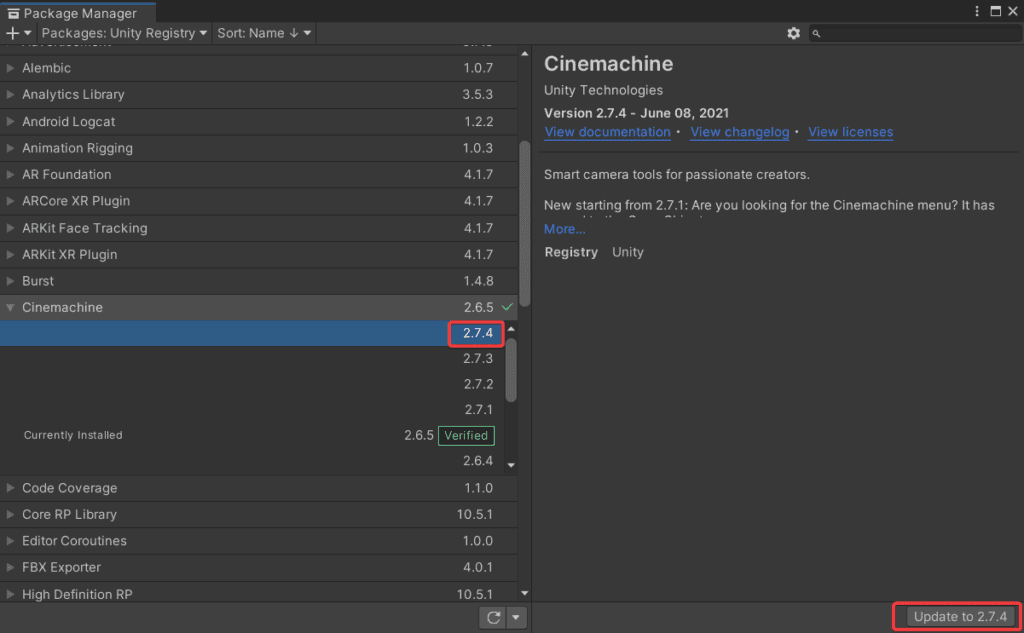Viewport: 1024px width, 633px height.
Task: Expand ARKit Face Tracking package
Action: (x=10, y=228)
